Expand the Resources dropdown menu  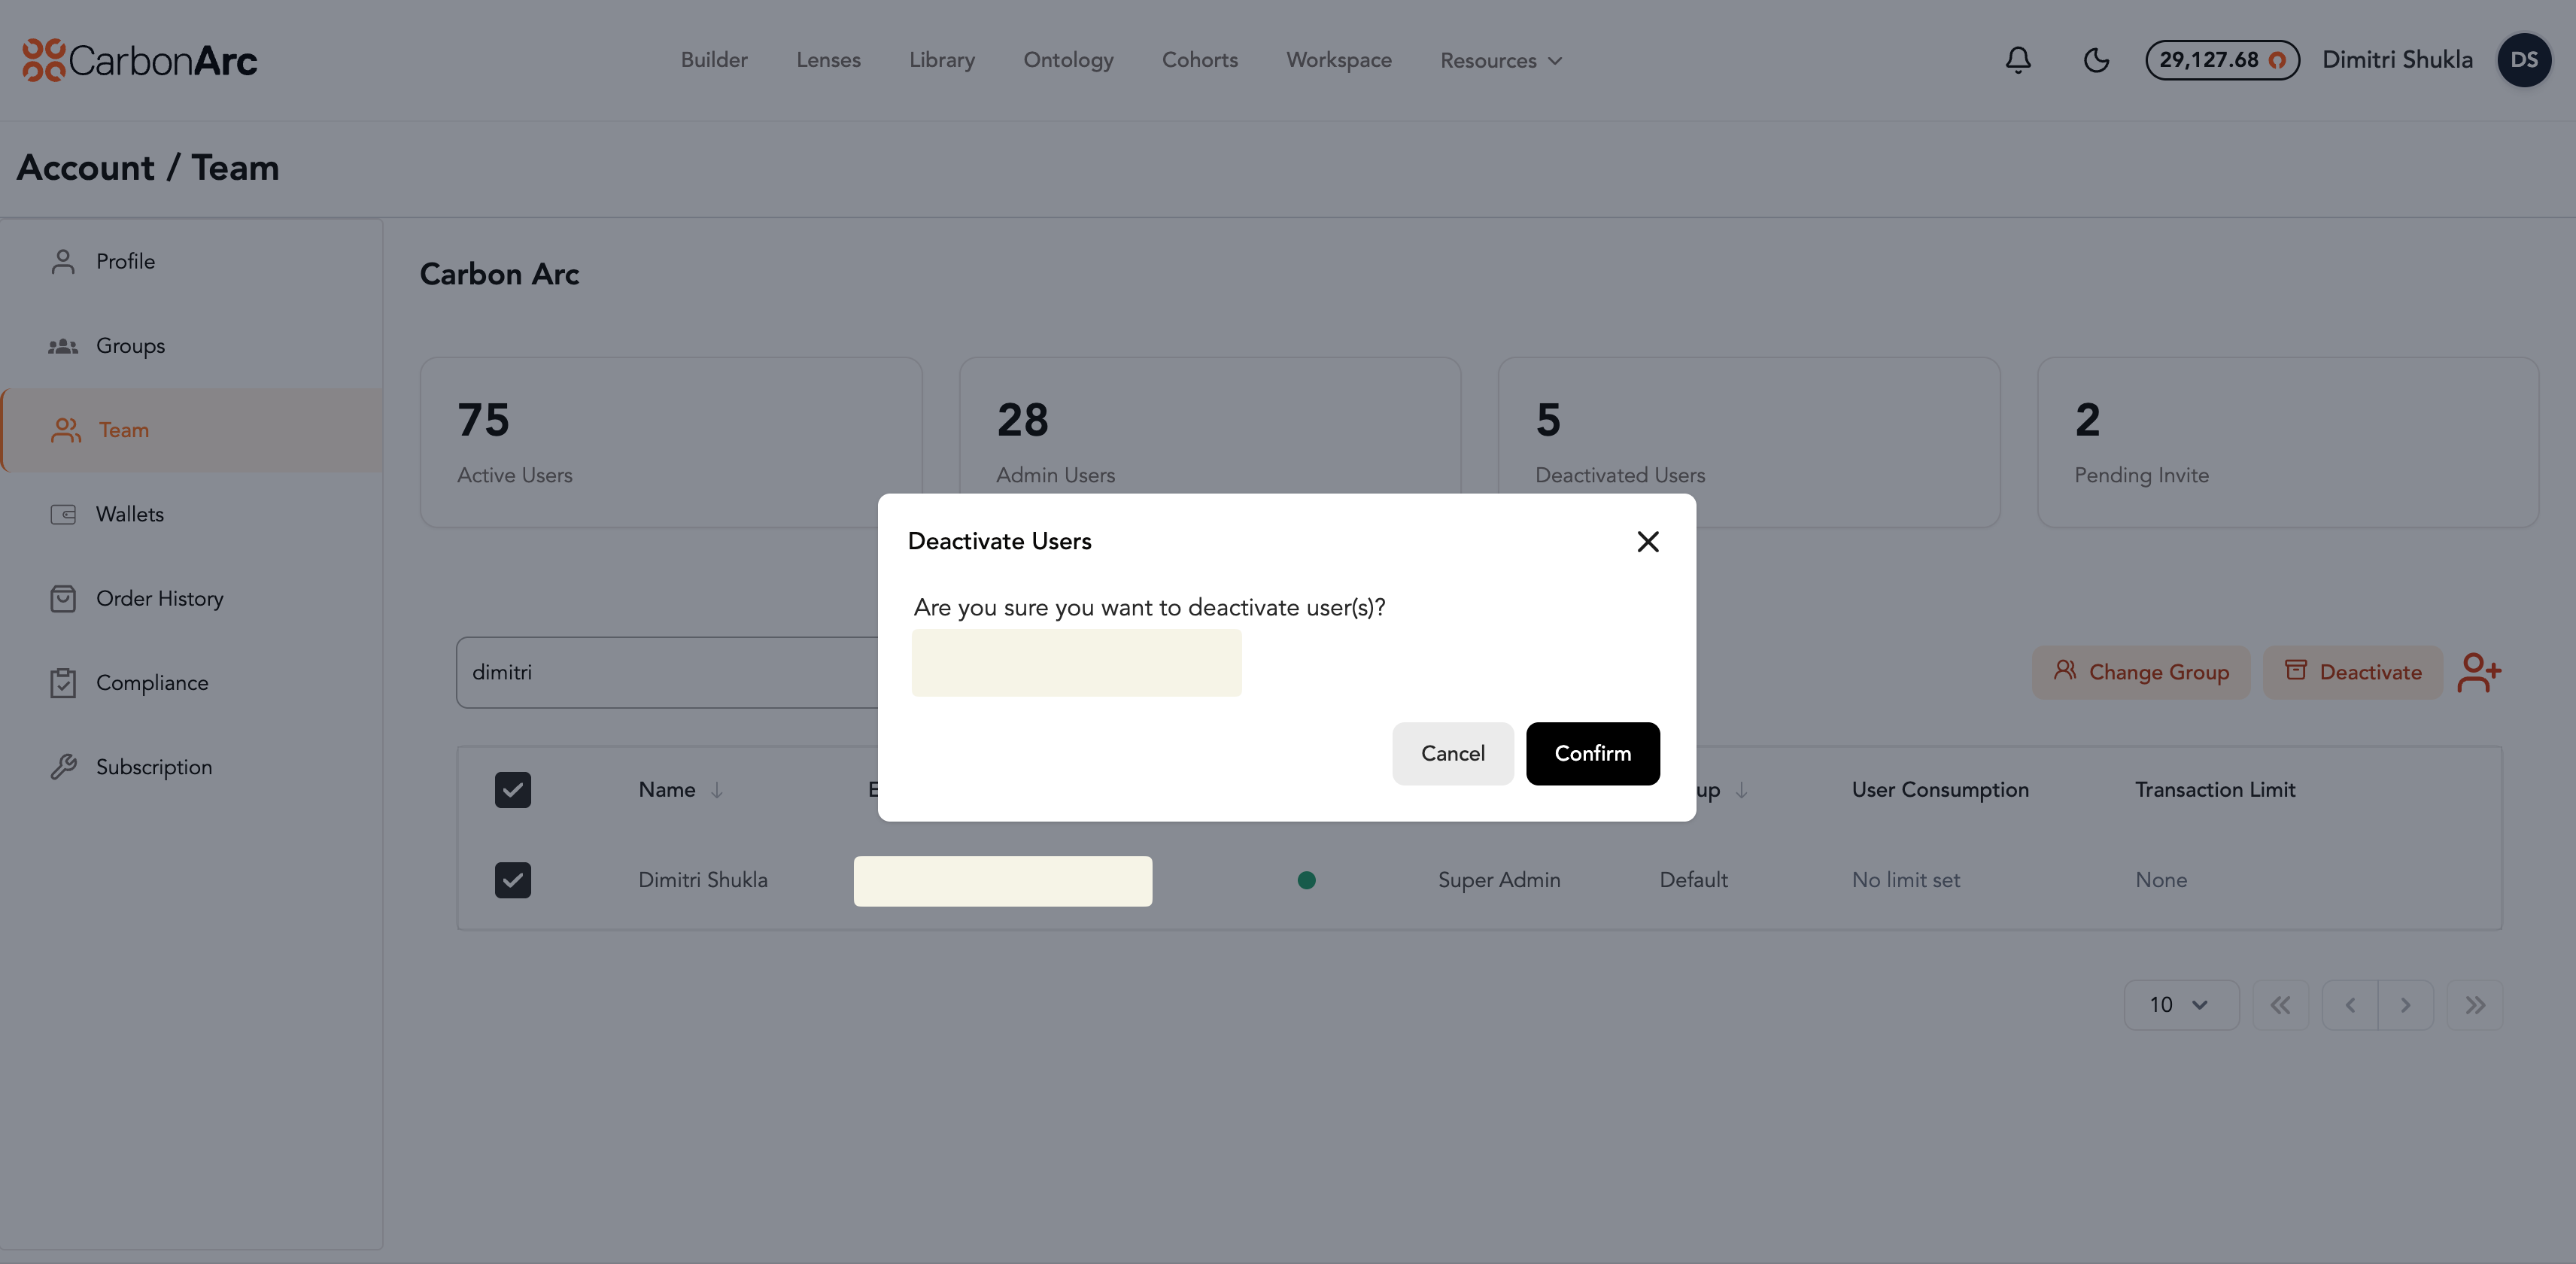click(1500, 60)
